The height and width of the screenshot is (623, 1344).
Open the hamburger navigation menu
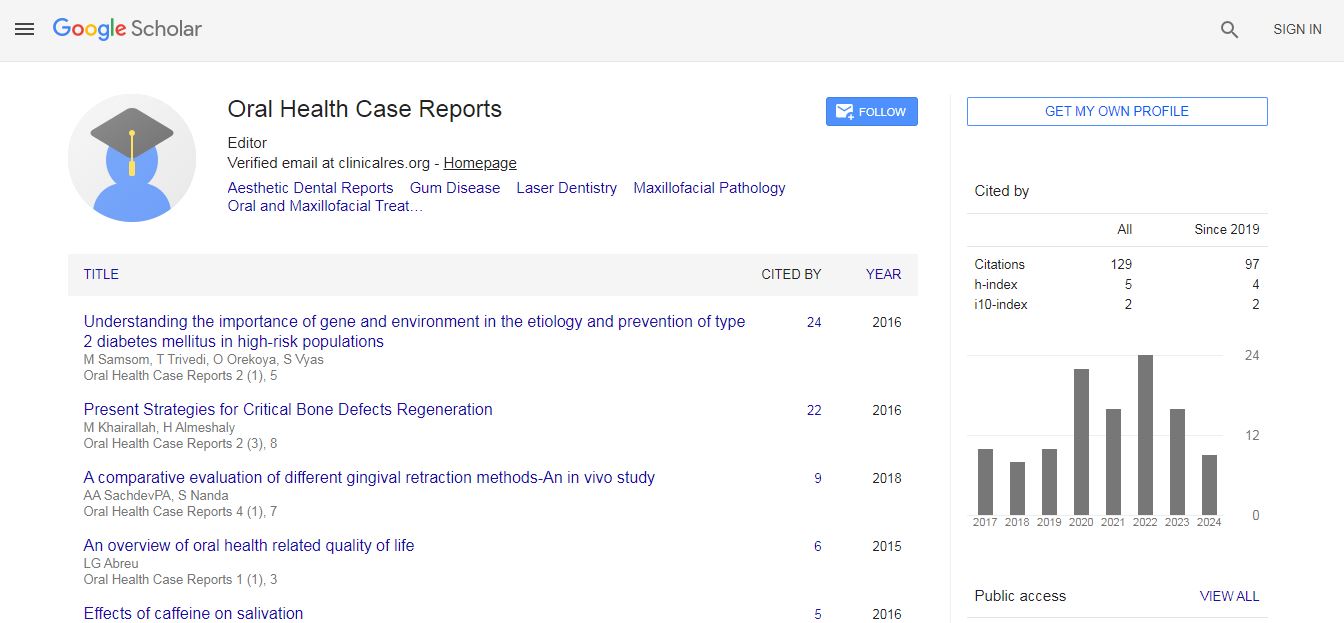[x=24, y=29]
